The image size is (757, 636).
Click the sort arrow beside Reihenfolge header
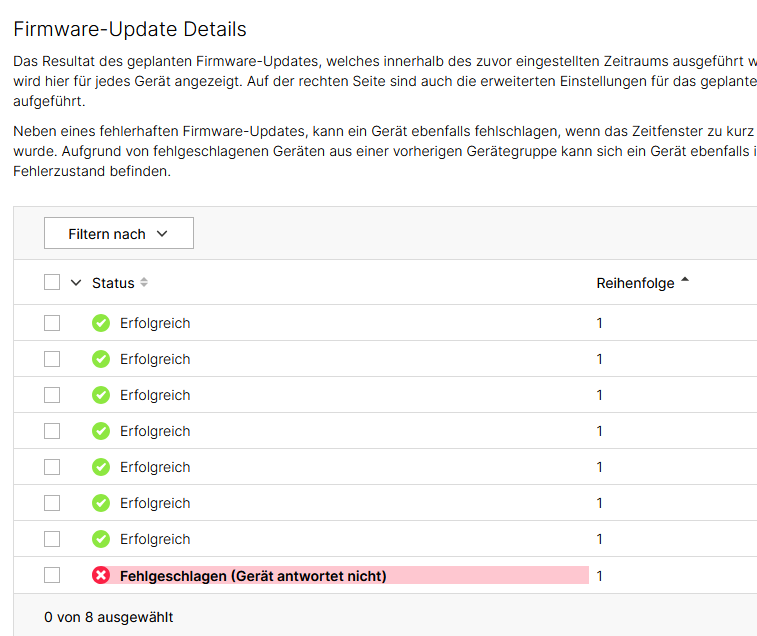pos(685,282)
